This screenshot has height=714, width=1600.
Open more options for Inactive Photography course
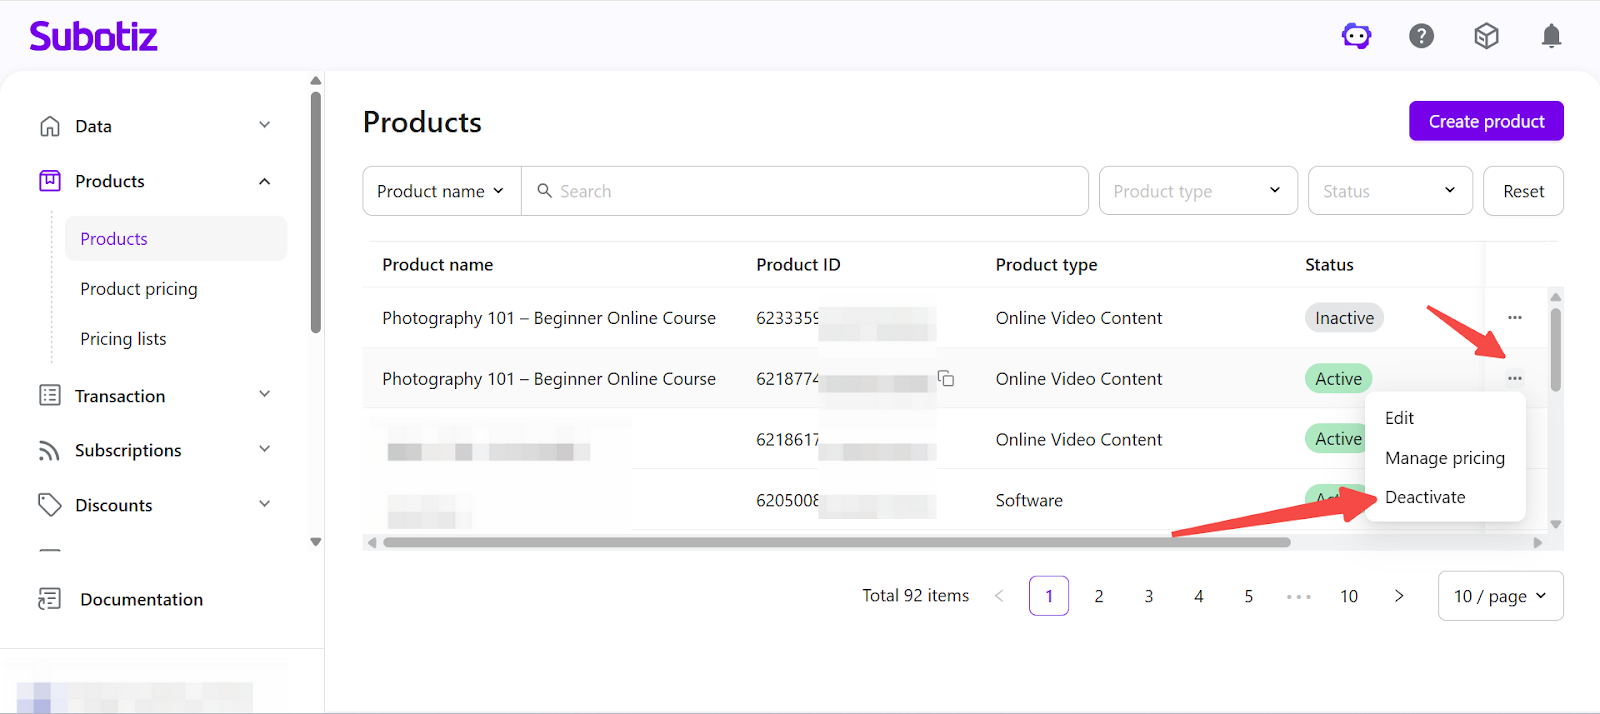pos(1514,318)
